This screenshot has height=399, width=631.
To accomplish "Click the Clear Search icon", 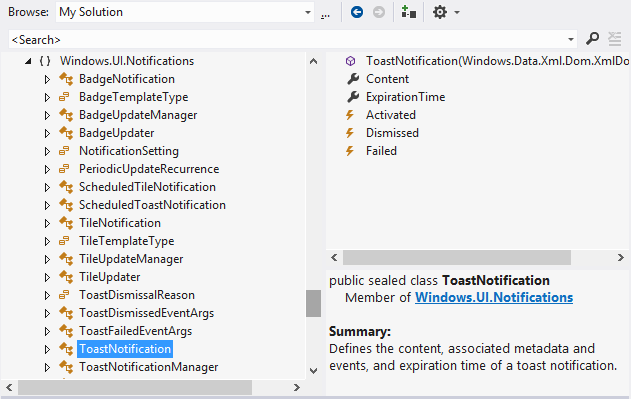I will (615, 39).
